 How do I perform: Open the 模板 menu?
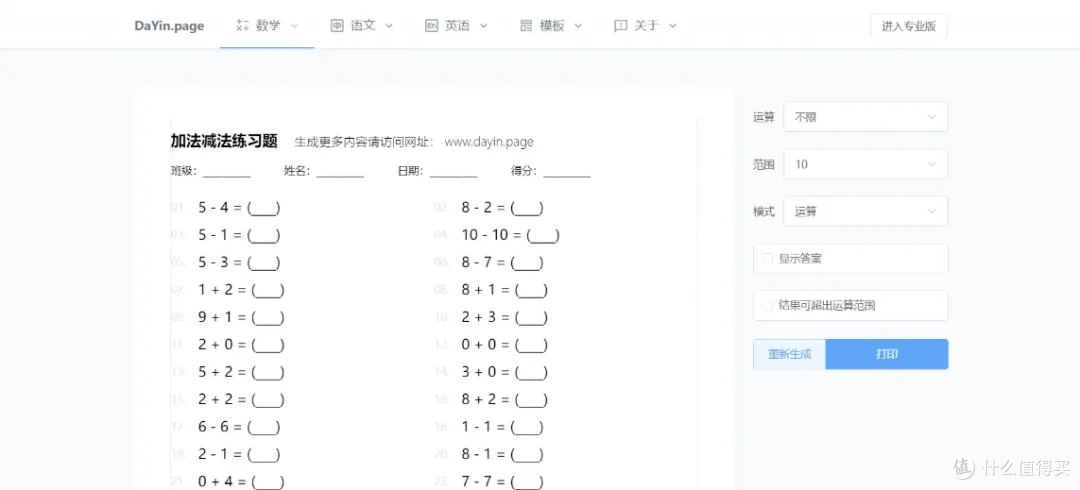pyautogui.click(x=552, y=26)
